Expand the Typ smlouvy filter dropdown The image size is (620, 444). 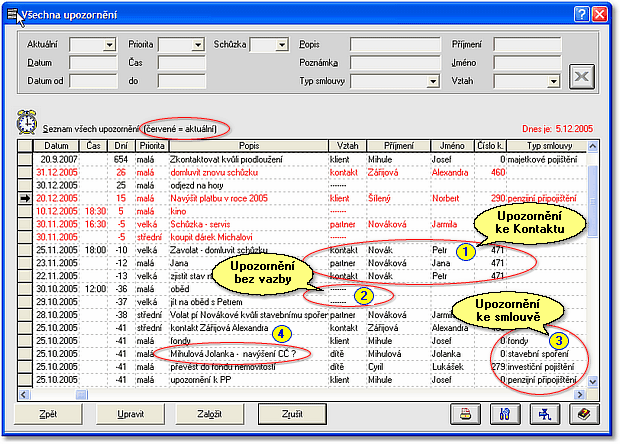tap(433, 81)
